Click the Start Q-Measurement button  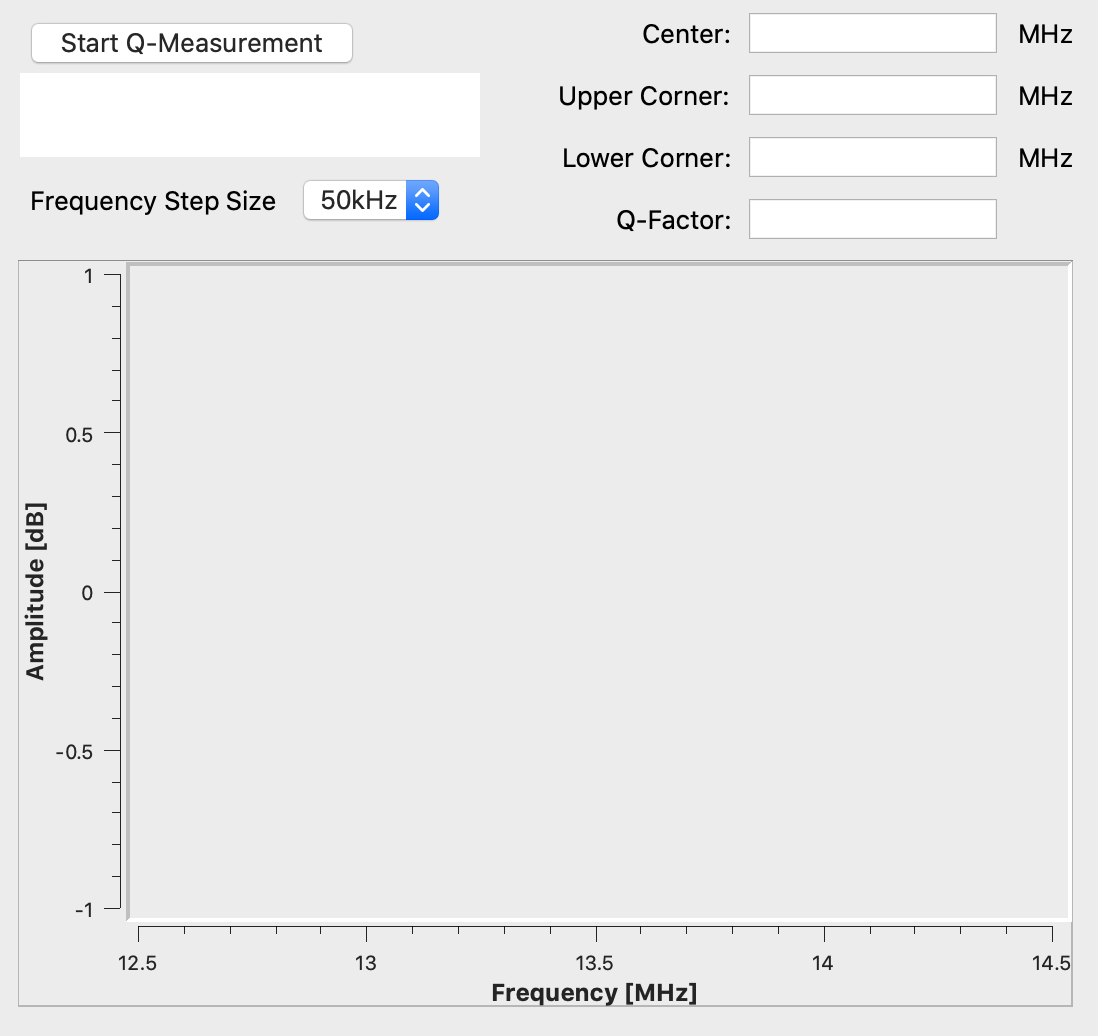191,43
